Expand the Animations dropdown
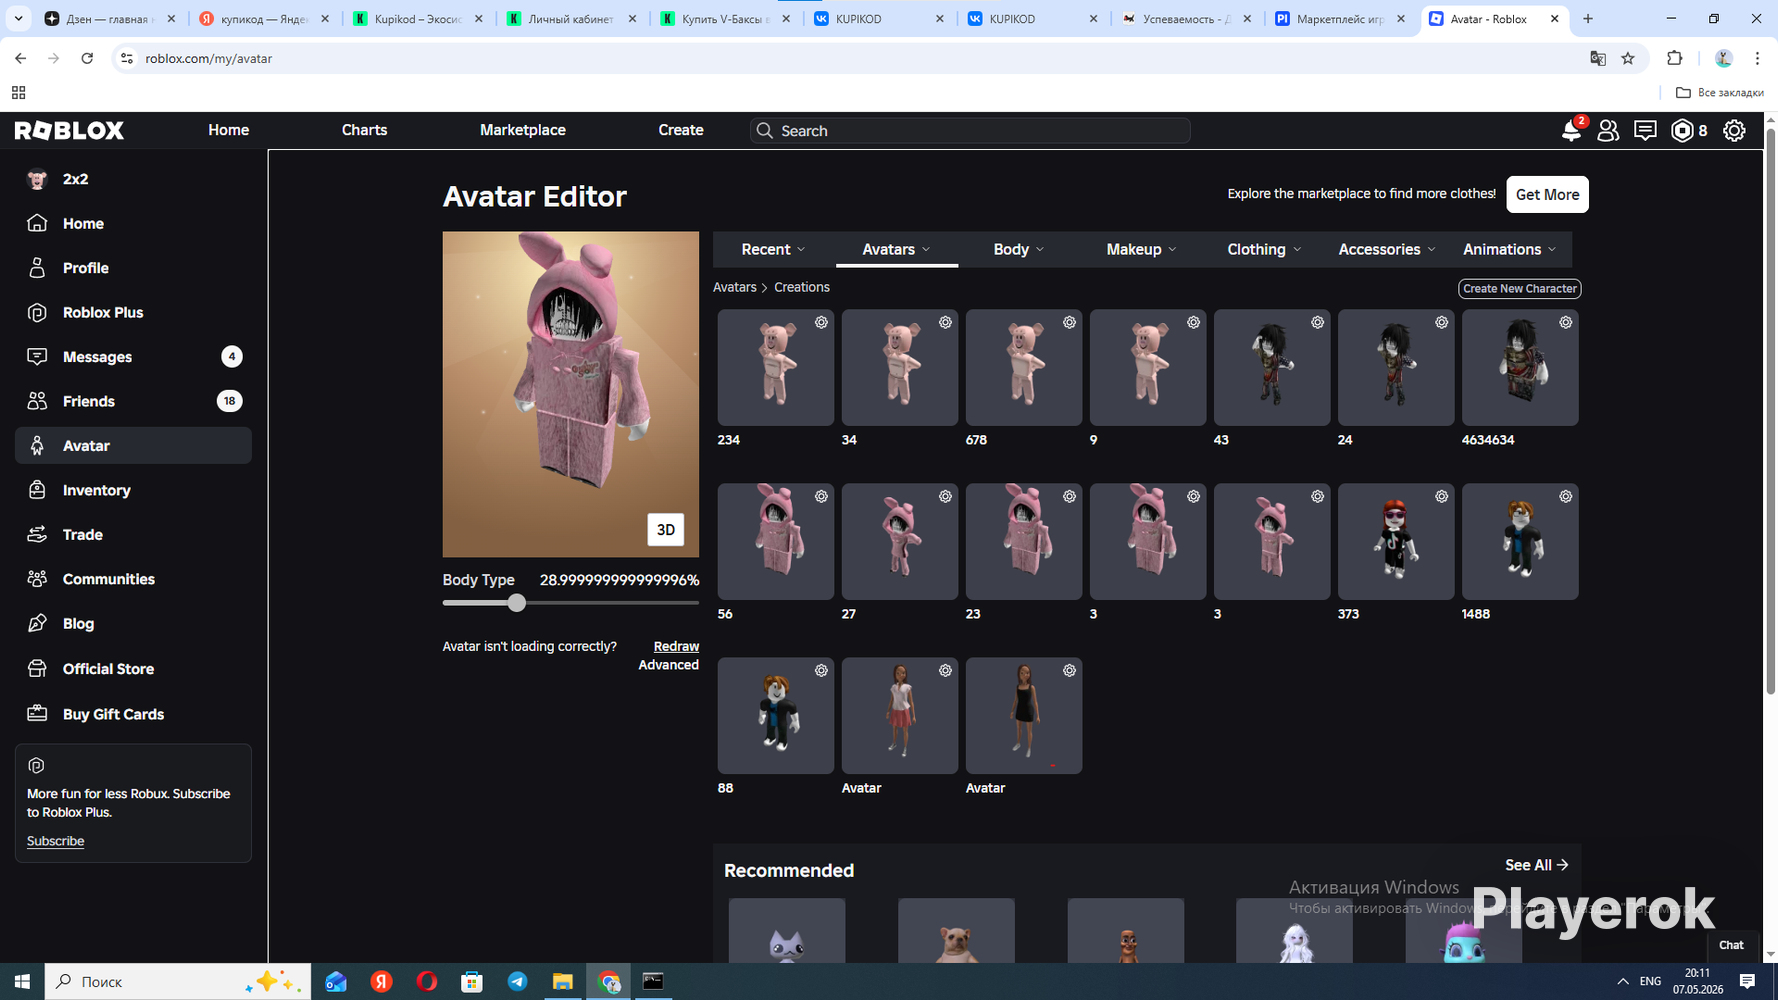Image resolution: width=1778 pixels, height=1000 pixels. click(x=1510, y=250)
